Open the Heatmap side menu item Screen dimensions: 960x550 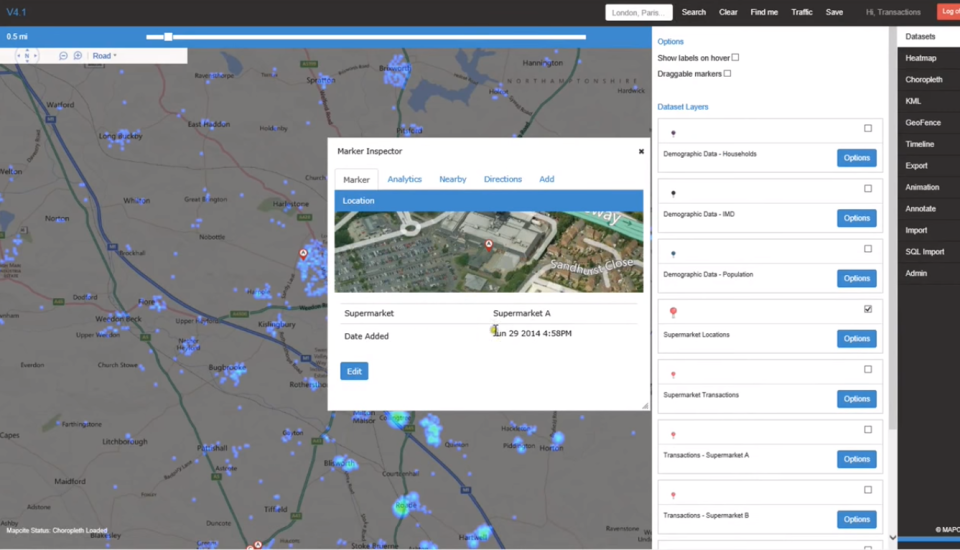(x=921, y=58)
